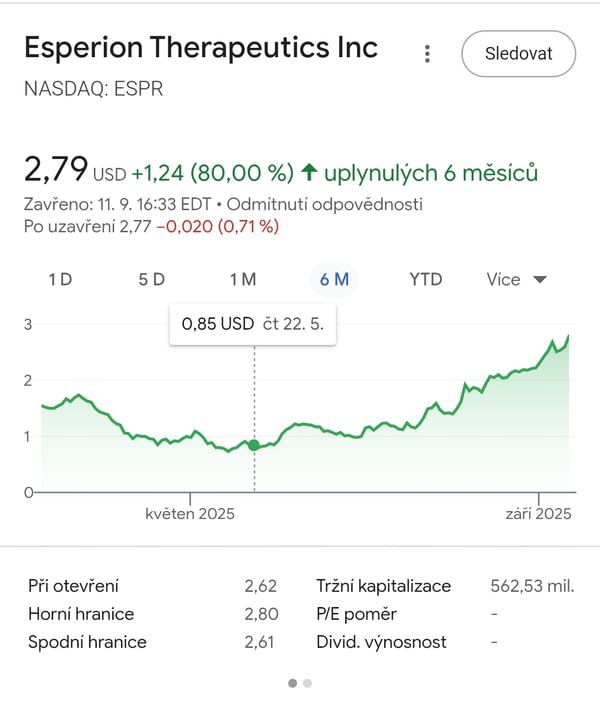This screenshot has width=600, height=709.
Task: Go to first pagination dot
Action: [293, 683]
